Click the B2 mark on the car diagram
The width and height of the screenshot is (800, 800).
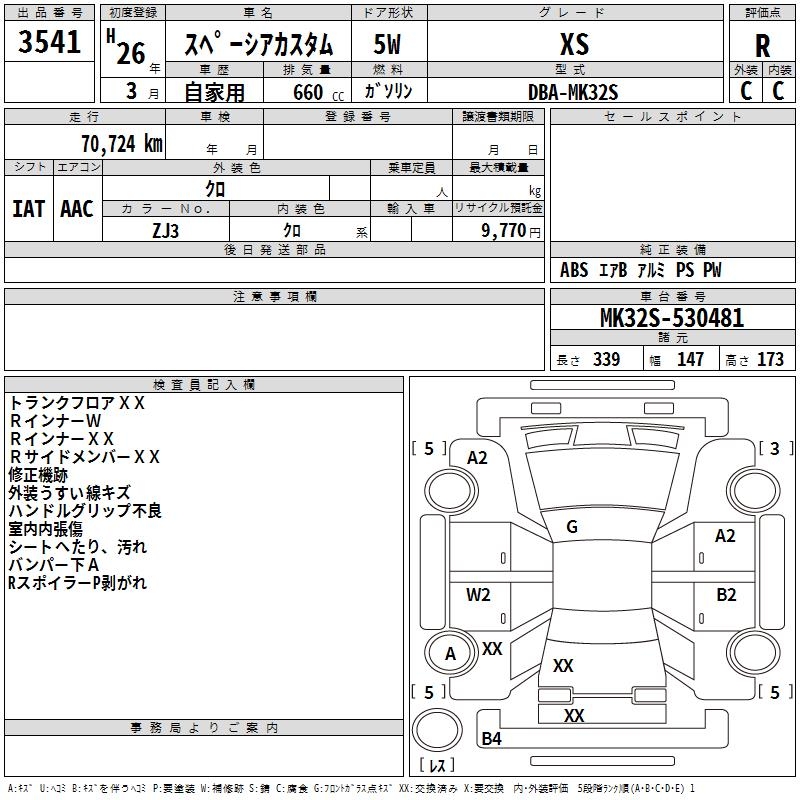(x=726, y=594)
